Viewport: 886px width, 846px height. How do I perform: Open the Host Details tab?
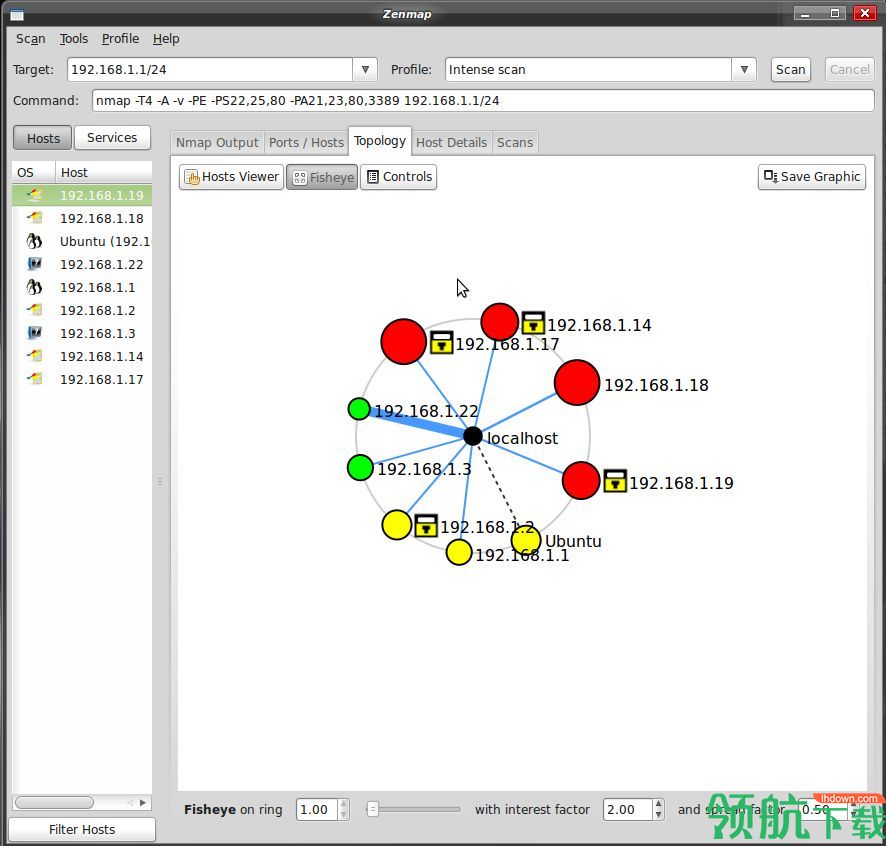pos(451,142)
